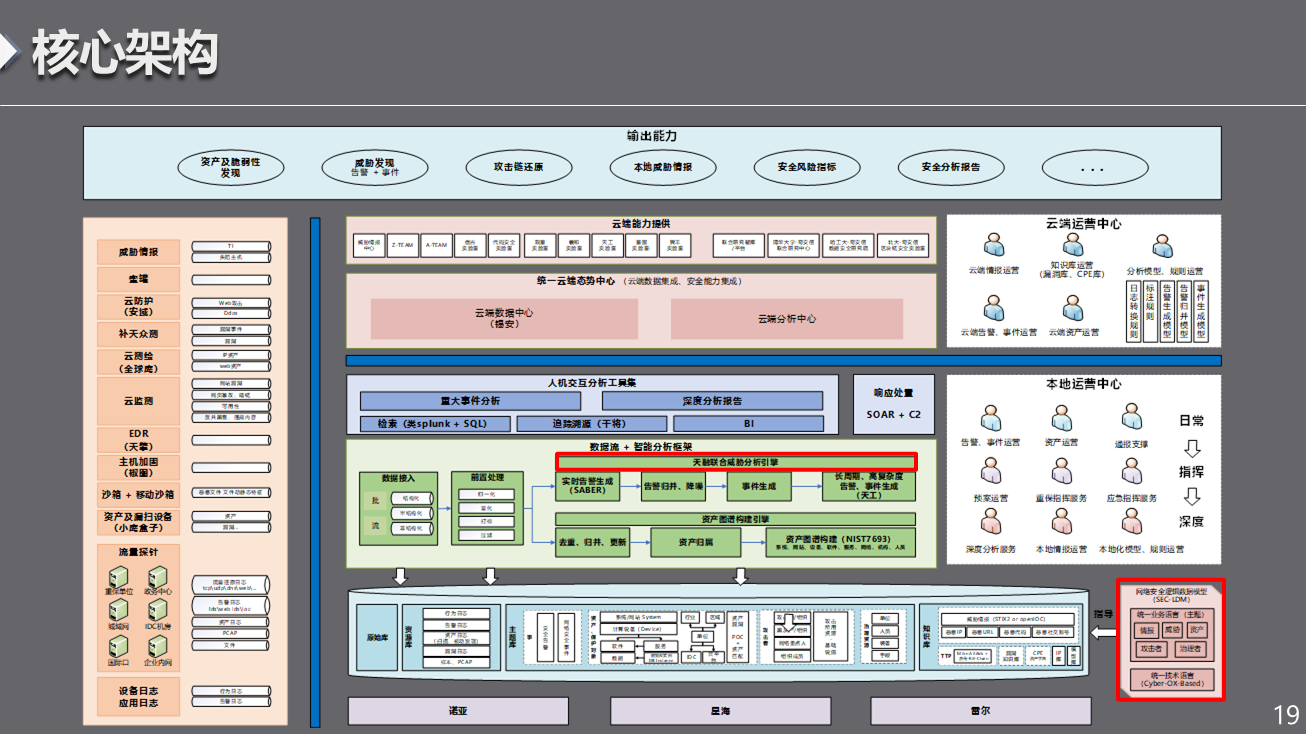Select the 雷尔 box at the bottom

[980, 711]
